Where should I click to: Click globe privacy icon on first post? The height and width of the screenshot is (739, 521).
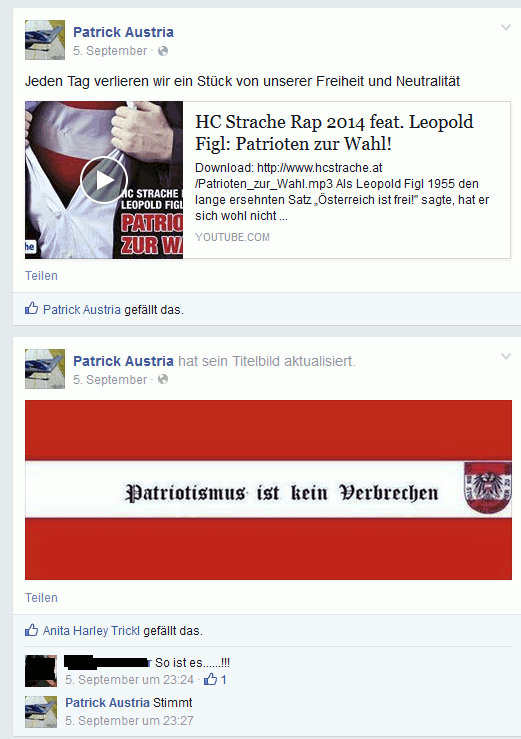[x=163, y=51]
